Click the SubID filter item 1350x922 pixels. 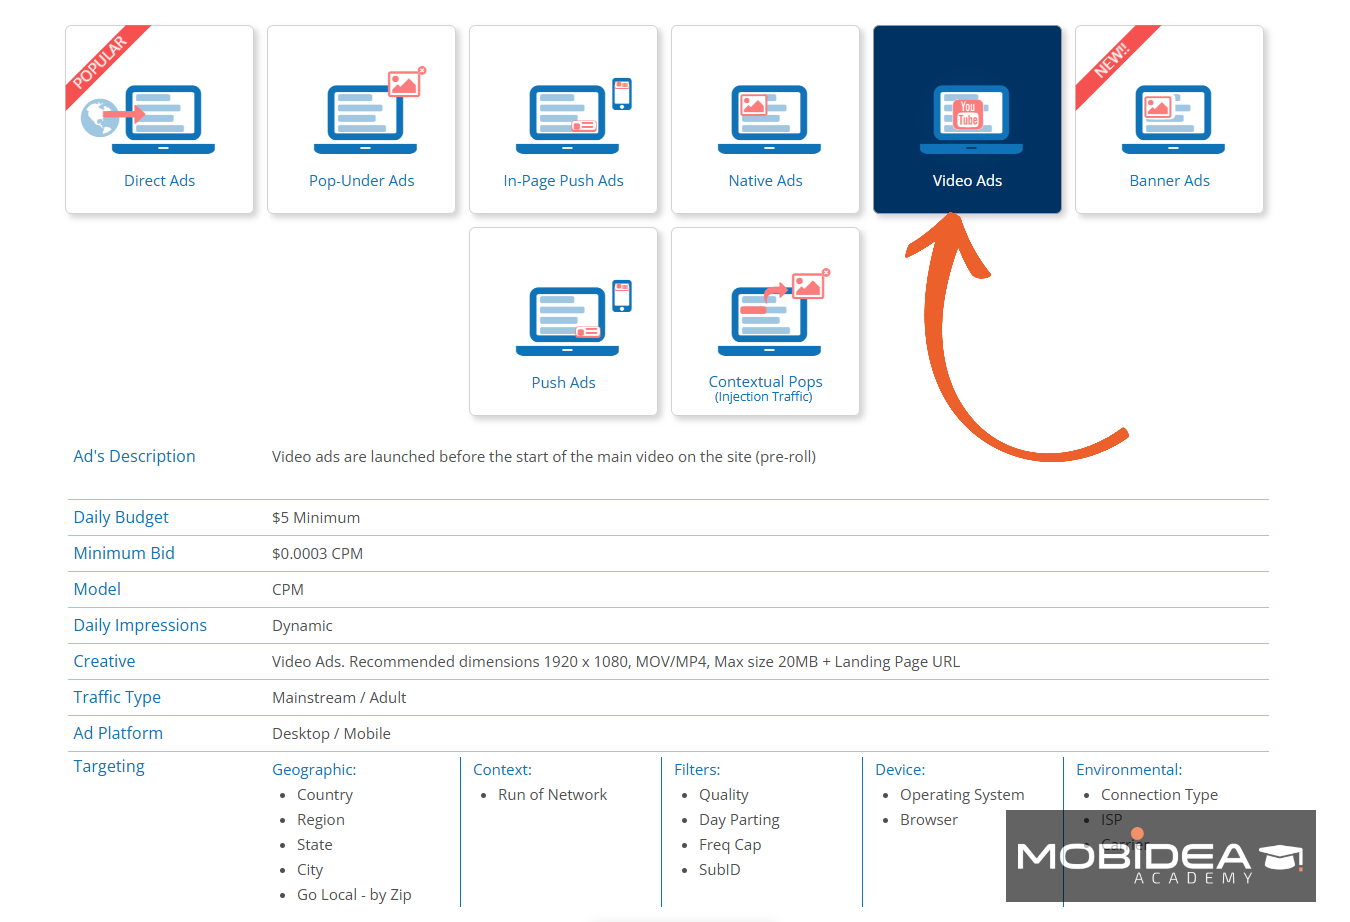click(x=720, y=870)
